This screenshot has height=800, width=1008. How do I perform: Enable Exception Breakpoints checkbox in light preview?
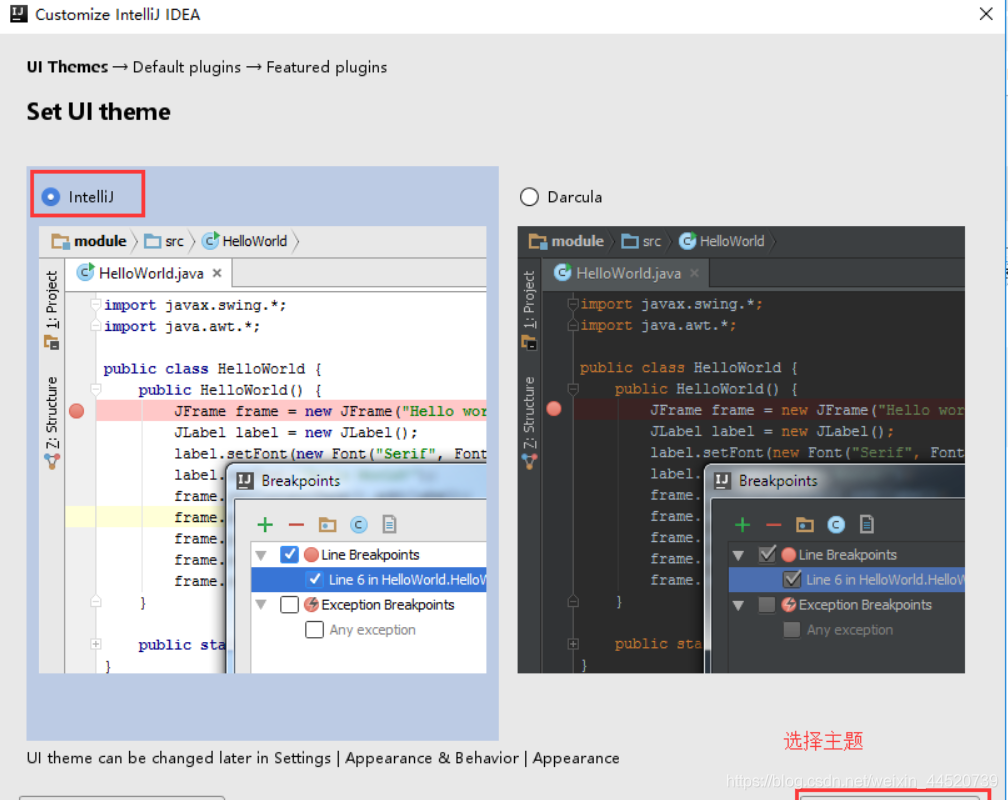coord(289,605)
